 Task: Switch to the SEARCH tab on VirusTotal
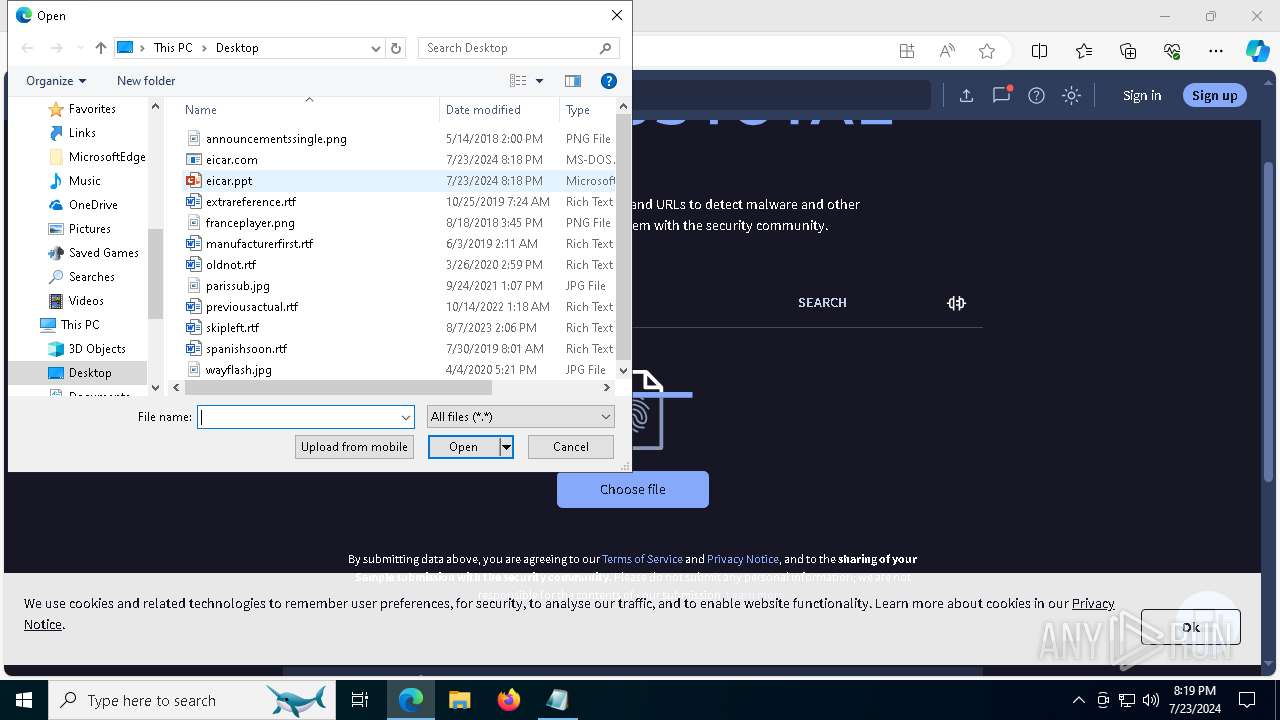822,303
